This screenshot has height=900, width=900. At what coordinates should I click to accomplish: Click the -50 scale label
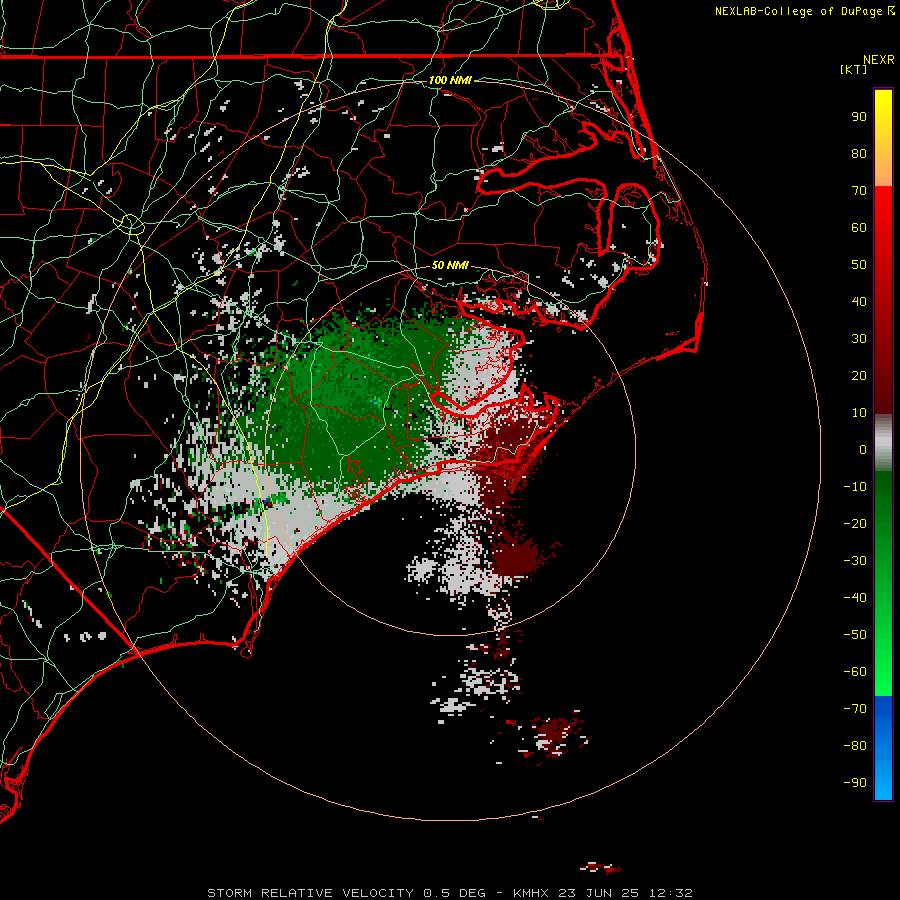(855, 635)
